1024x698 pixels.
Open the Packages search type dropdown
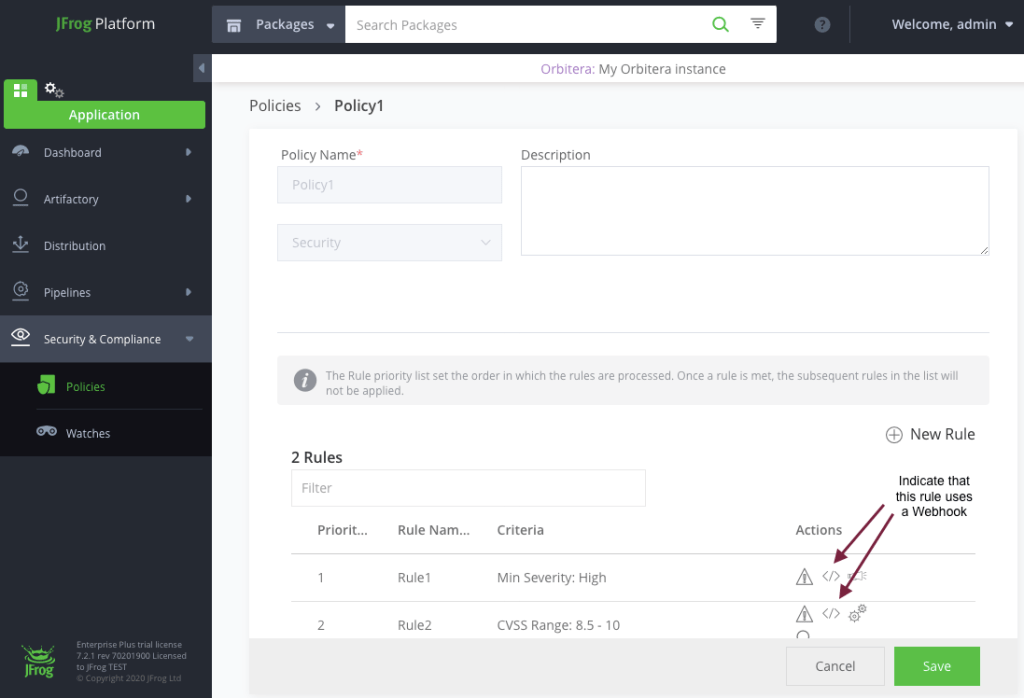279,25
